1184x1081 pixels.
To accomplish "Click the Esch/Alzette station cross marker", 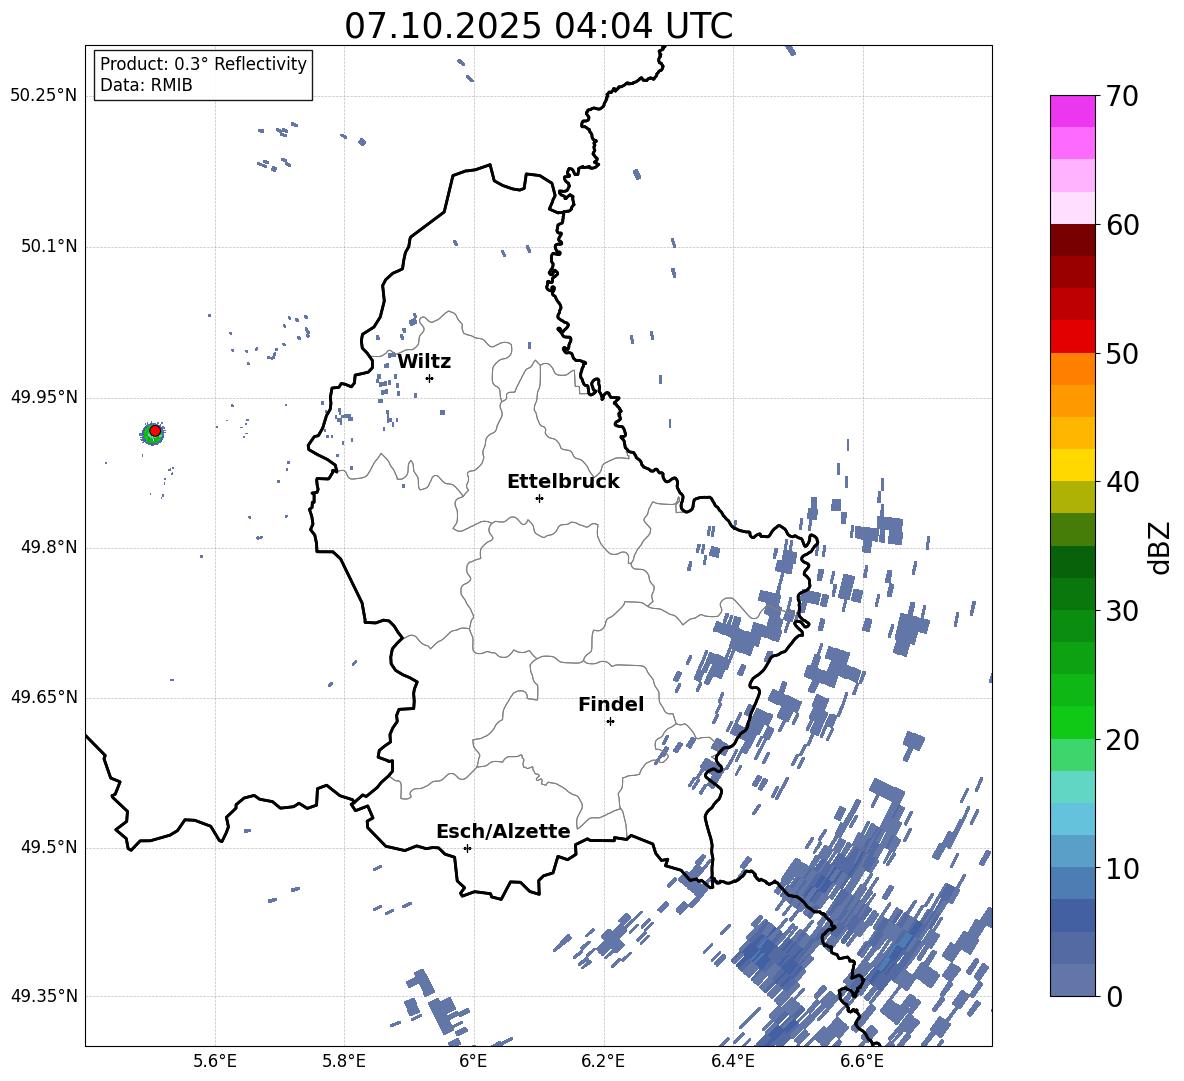I will [x=467, y=848].
